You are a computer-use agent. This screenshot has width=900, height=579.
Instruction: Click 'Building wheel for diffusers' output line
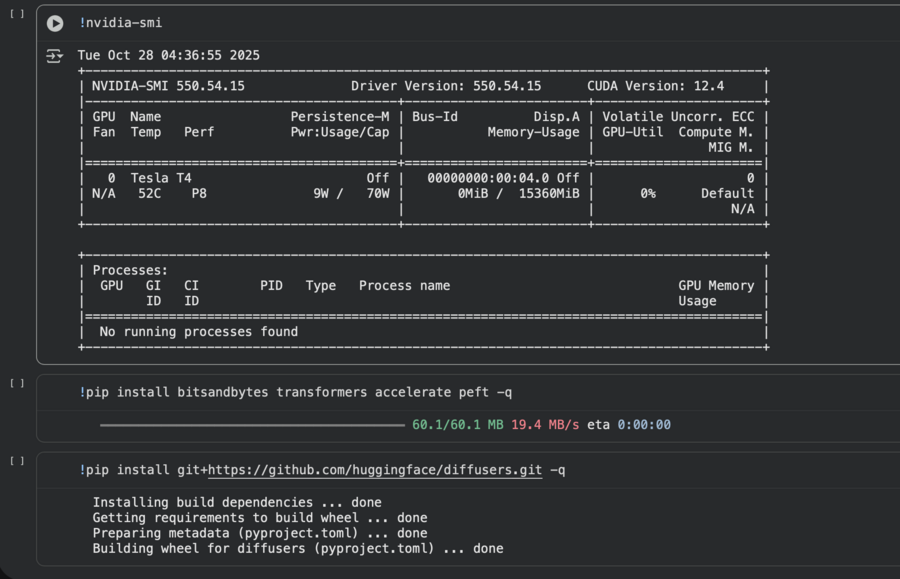pyautogui.click(x=297, y=548)
